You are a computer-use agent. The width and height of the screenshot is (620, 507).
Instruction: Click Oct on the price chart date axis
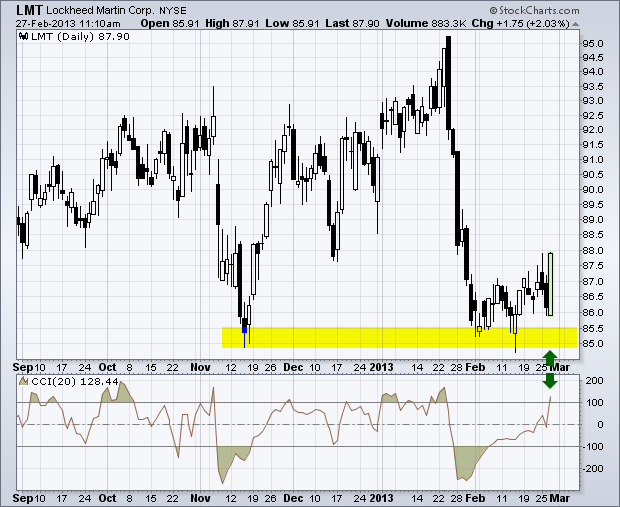pos(107,367)
